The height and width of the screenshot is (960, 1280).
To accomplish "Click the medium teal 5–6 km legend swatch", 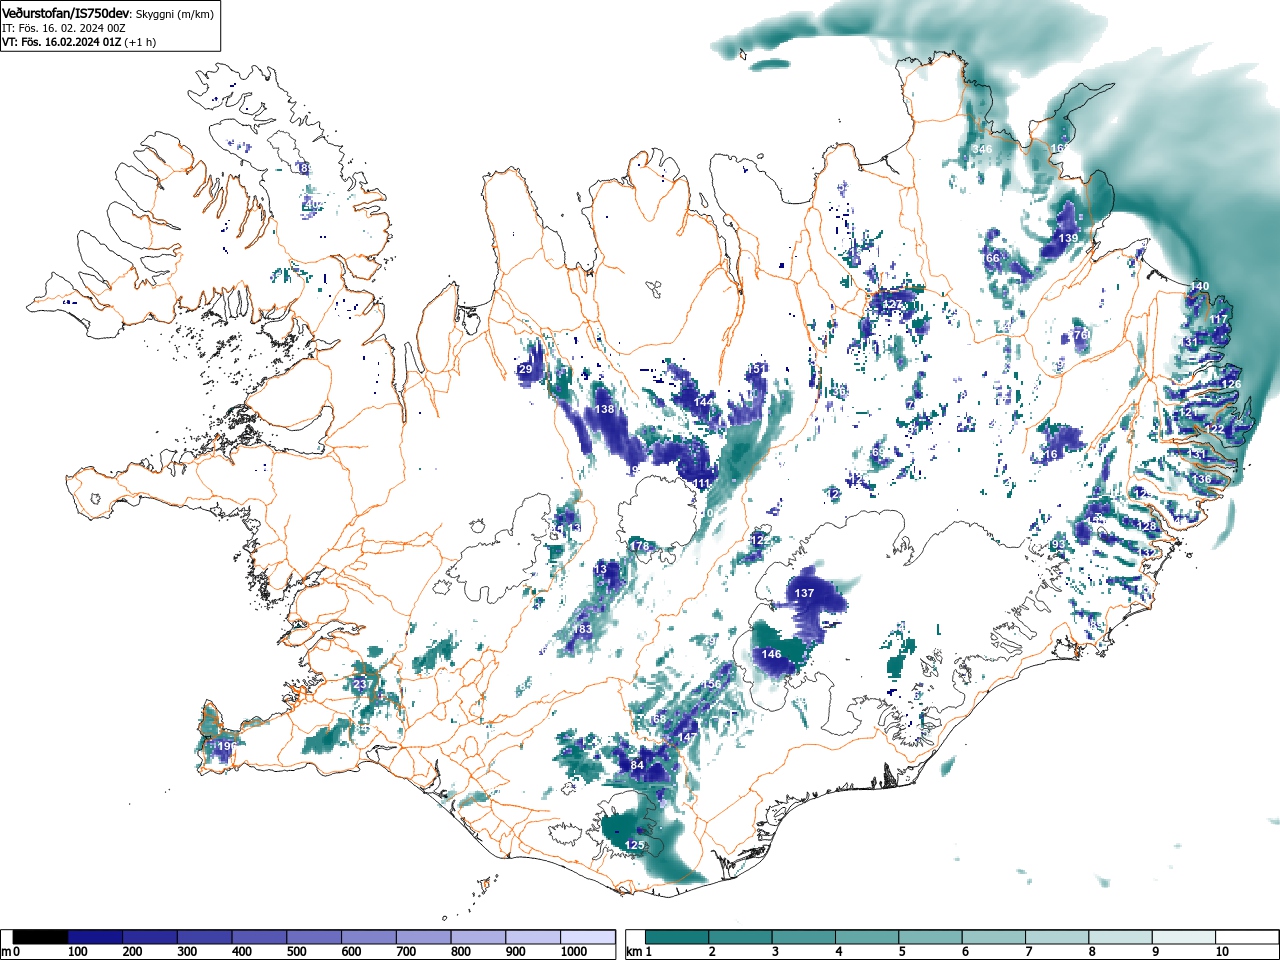I will [930, 937].
